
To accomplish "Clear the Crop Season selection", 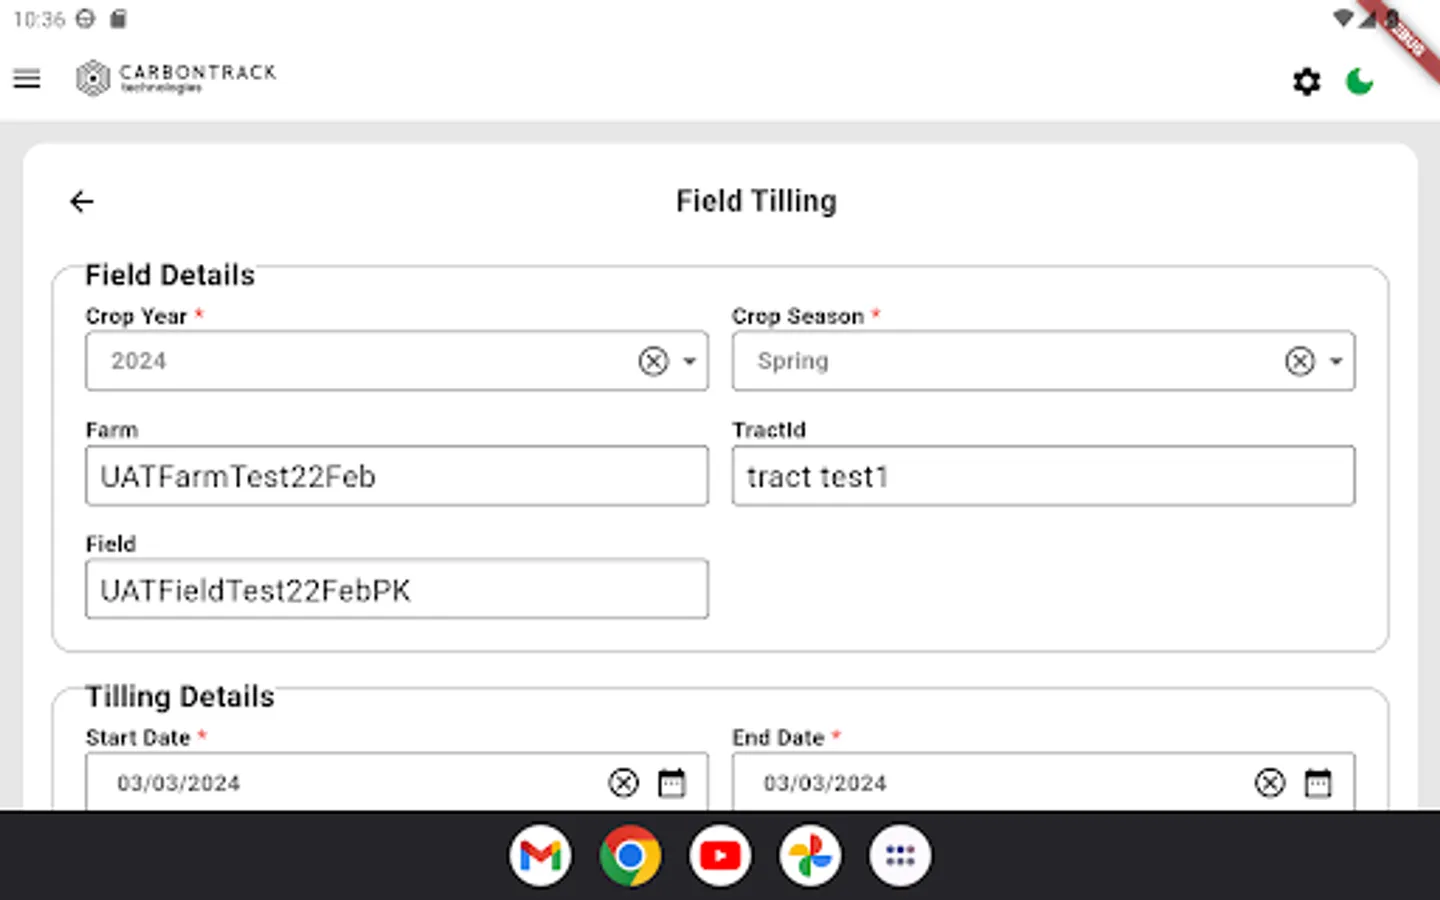I will click(x=1299, y=361).
